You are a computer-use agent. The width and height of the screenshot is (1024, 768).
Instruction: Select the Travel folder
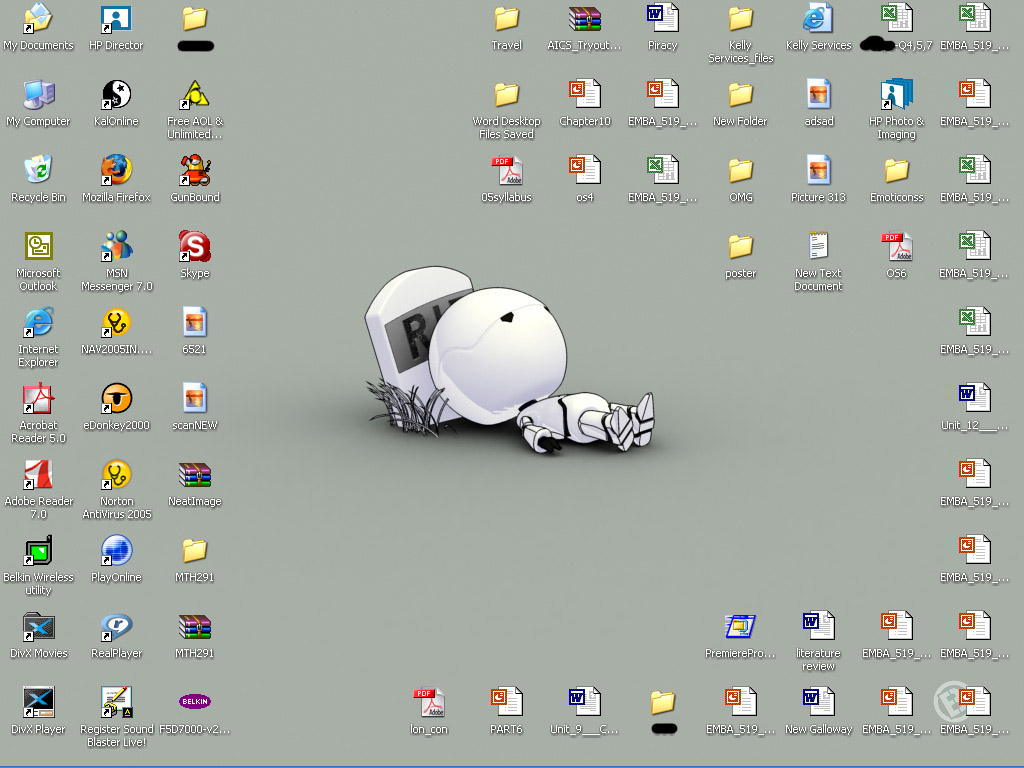[x=506, y=19]
